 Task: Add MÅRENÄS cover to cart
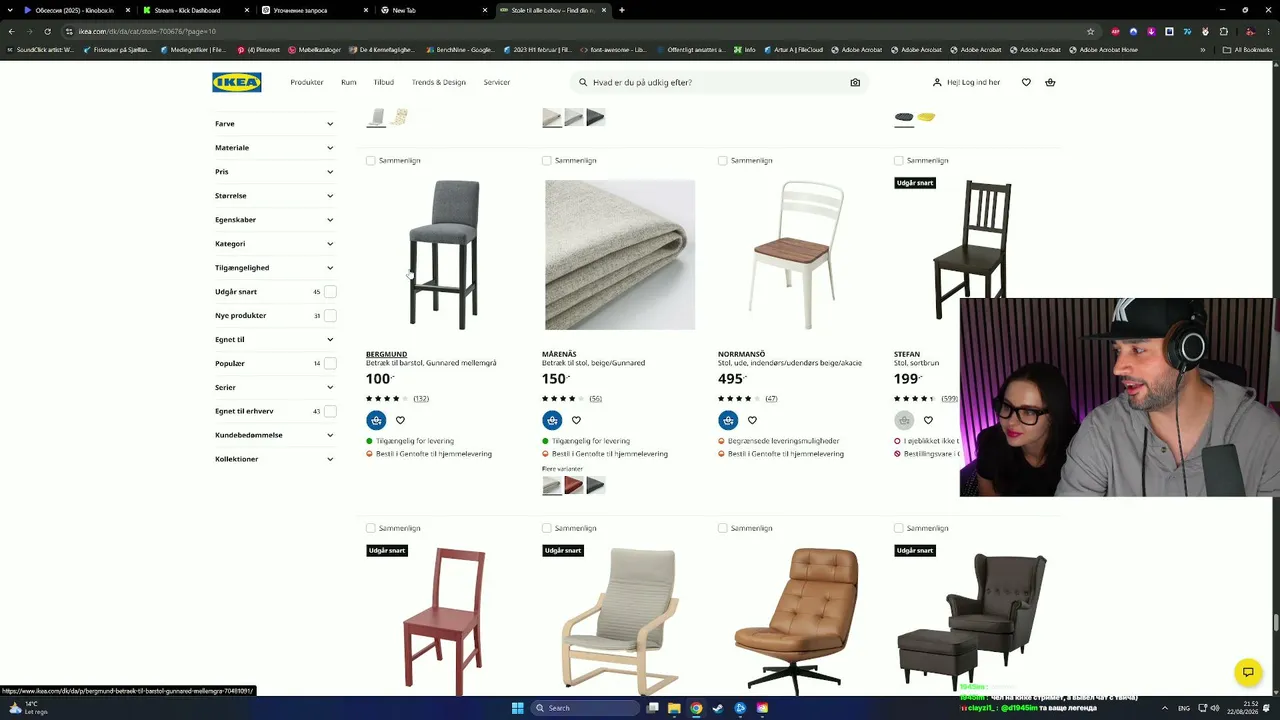coord(552,420)
